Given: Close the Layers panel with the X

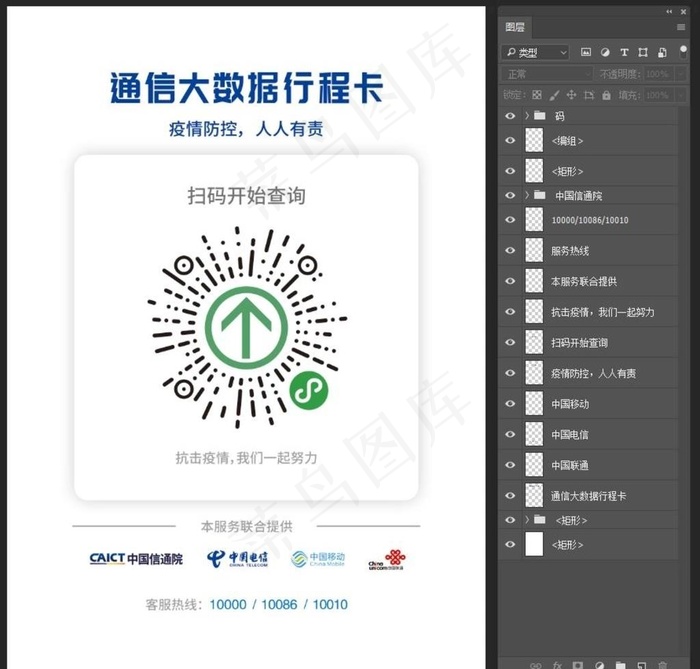Looking at the screenshot, I should [x=683, y=12].
